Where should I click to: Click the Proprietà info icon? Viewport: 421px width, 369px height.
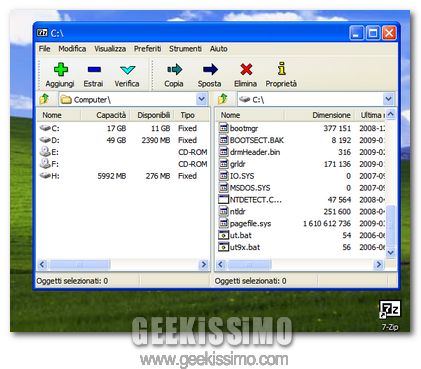coord(282,68)
